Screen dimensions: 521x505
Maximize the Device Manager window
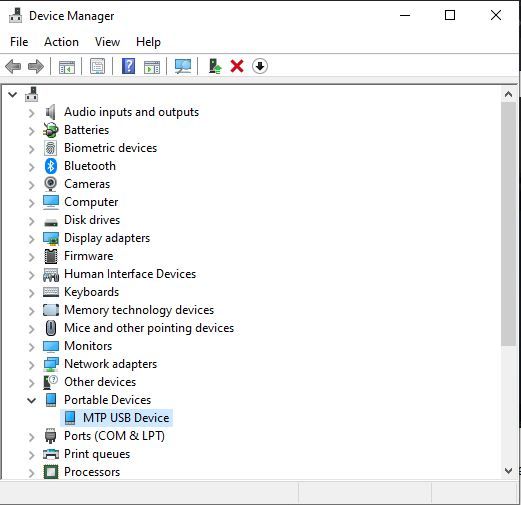click(450, 15)
